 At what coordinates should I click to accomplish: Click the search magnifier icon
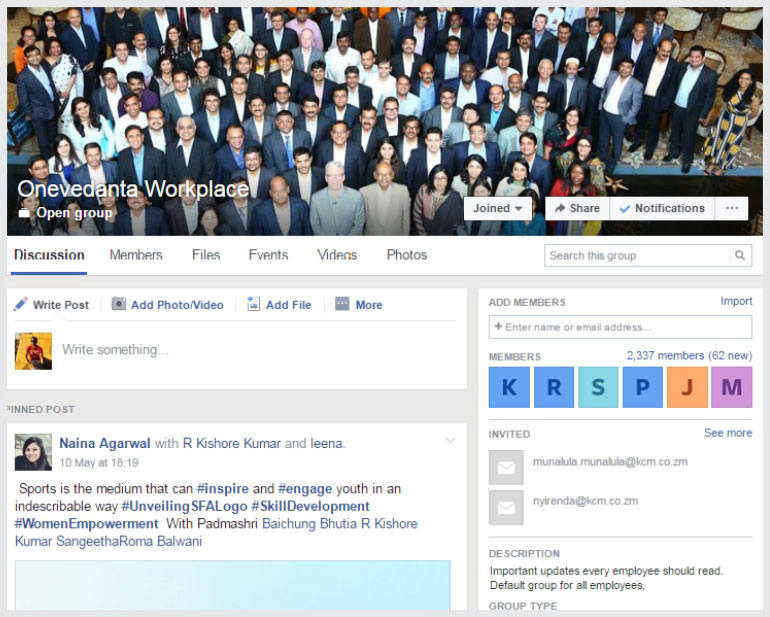point(740,255)
